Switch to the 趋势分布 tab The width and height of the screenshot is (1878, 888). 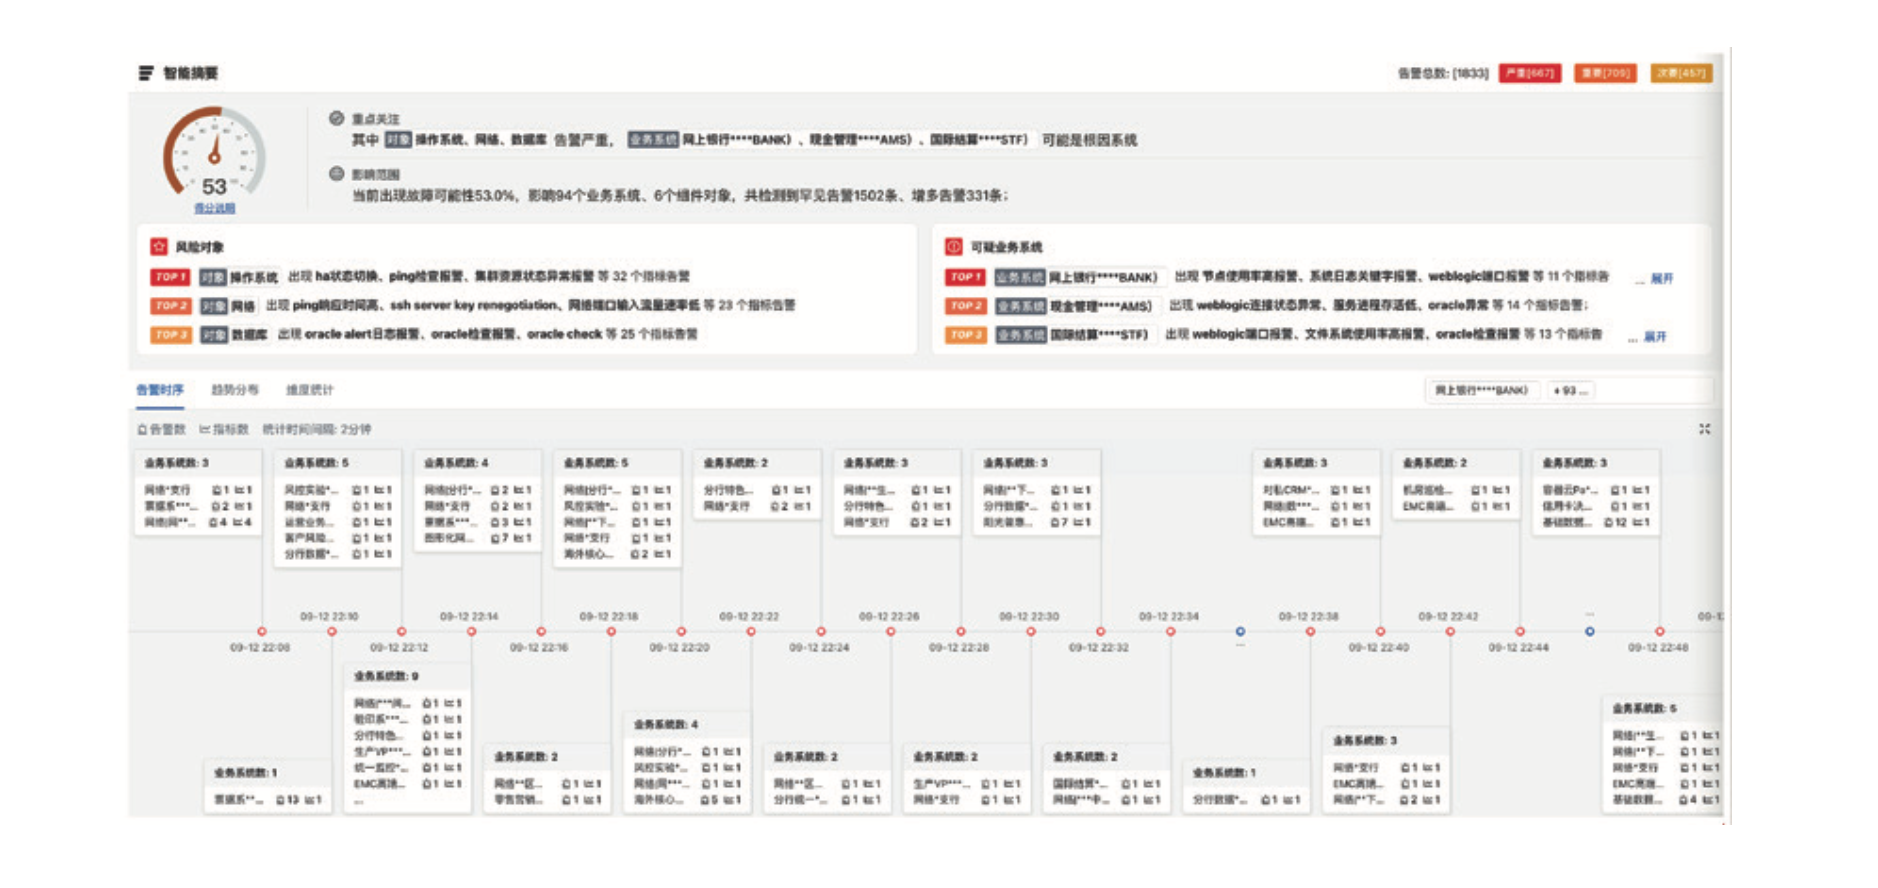pos(234,389)
